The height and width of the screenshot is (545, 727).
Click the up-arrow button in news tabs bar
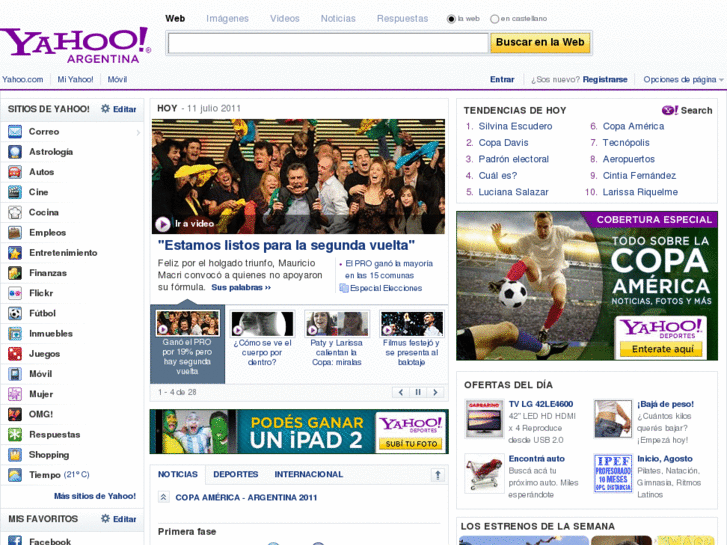tap(437, 474)
